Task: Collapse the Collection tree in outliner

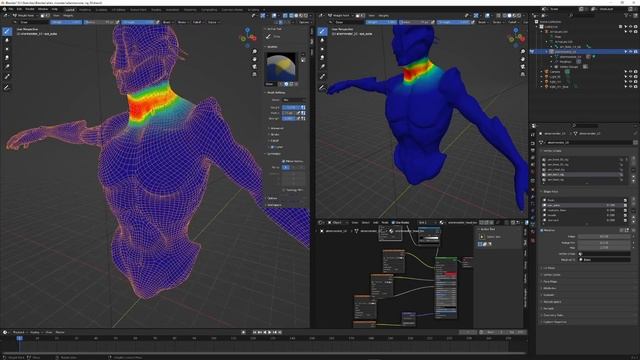Action: coord(537,27)
